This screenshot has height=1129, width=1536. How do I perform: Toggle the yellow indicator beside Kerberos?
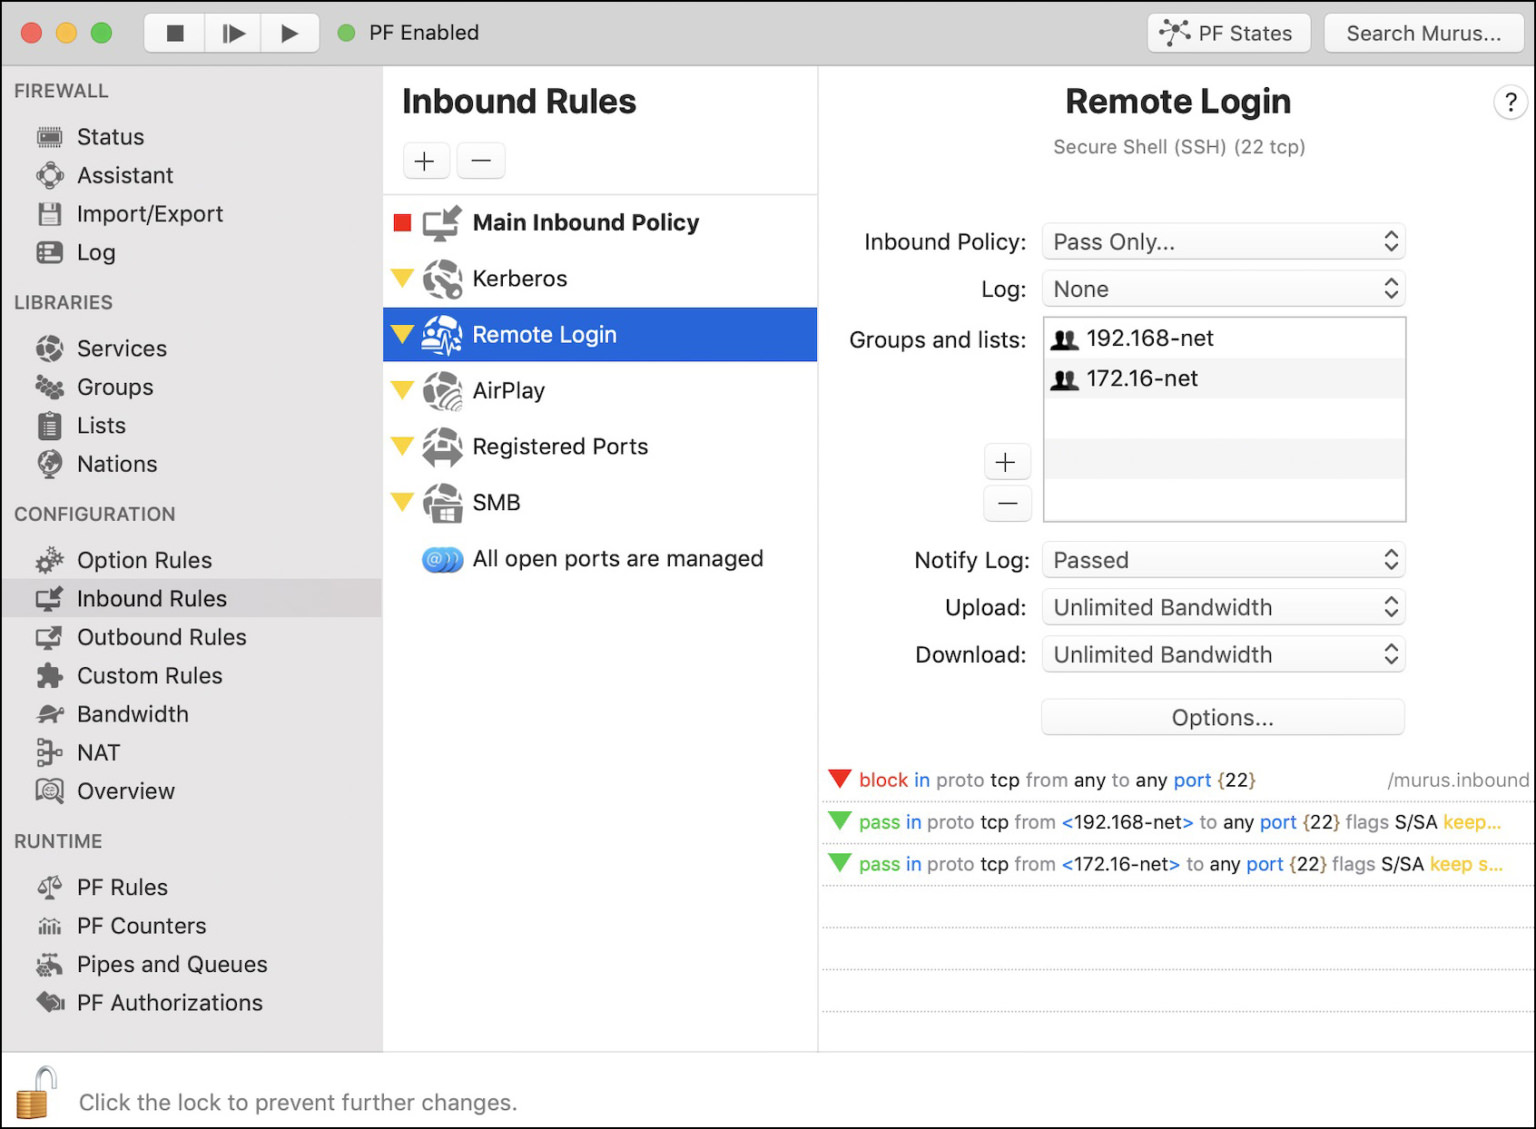tap(402, 279)
